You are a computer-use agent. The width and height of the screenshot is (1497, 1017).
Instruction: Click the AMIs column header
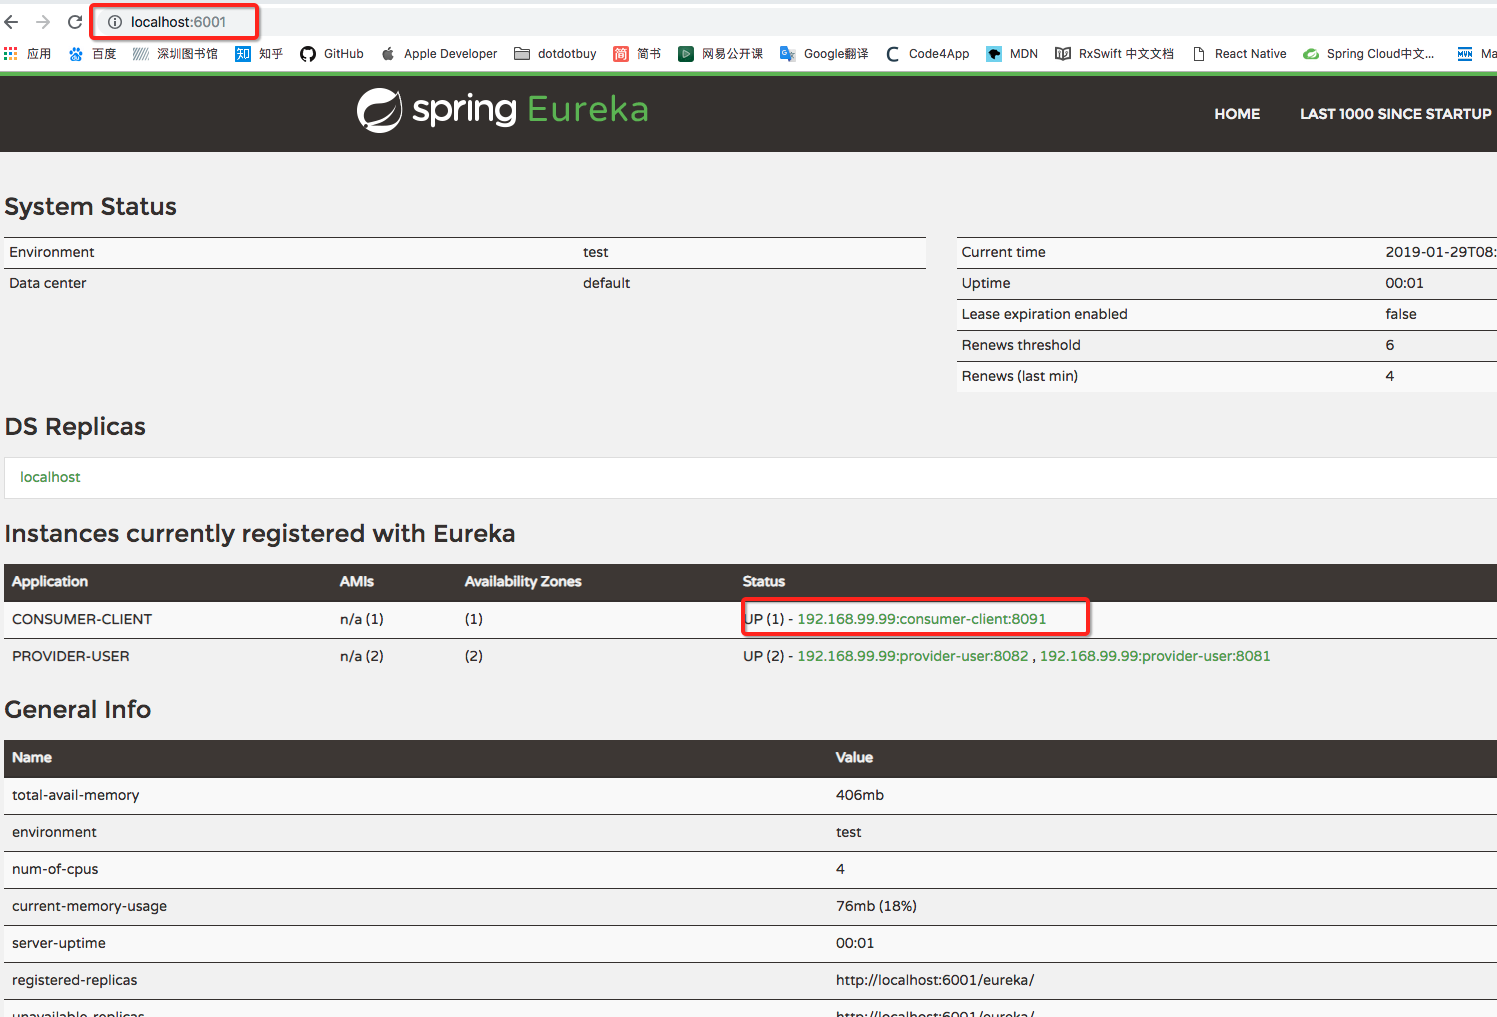[357, 582]
